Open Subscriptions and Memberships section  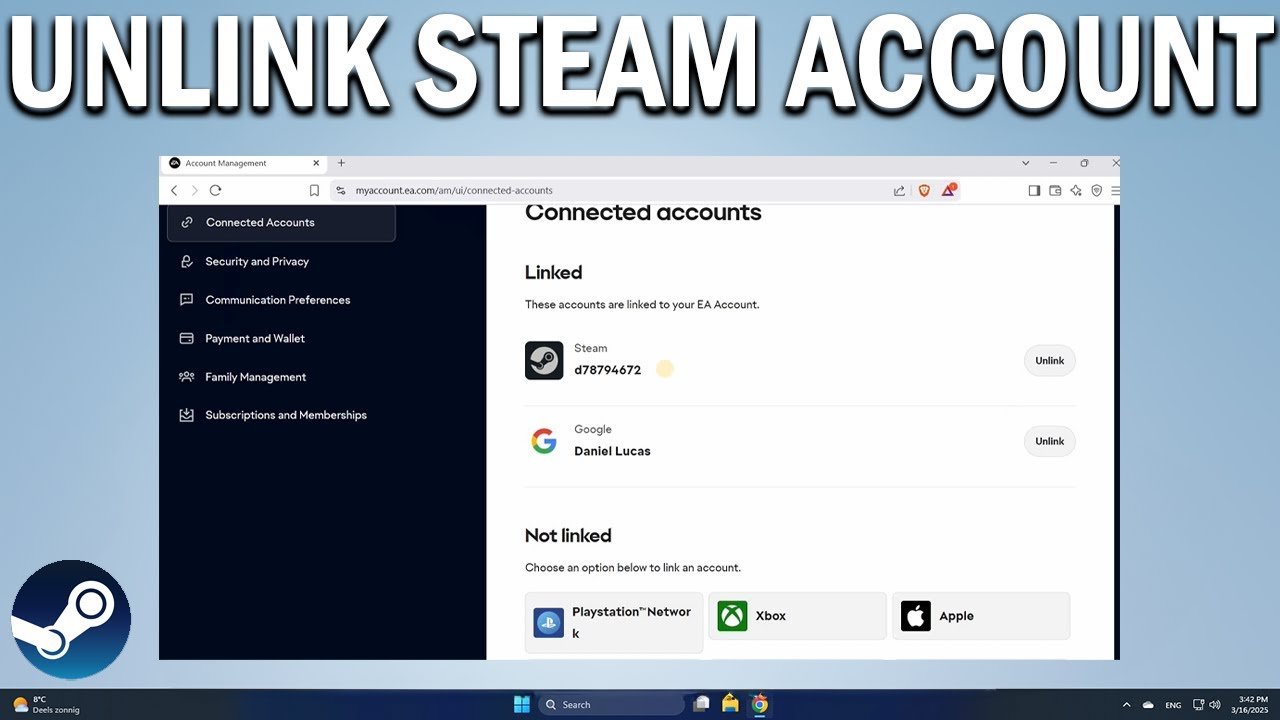tap(286, 415)
